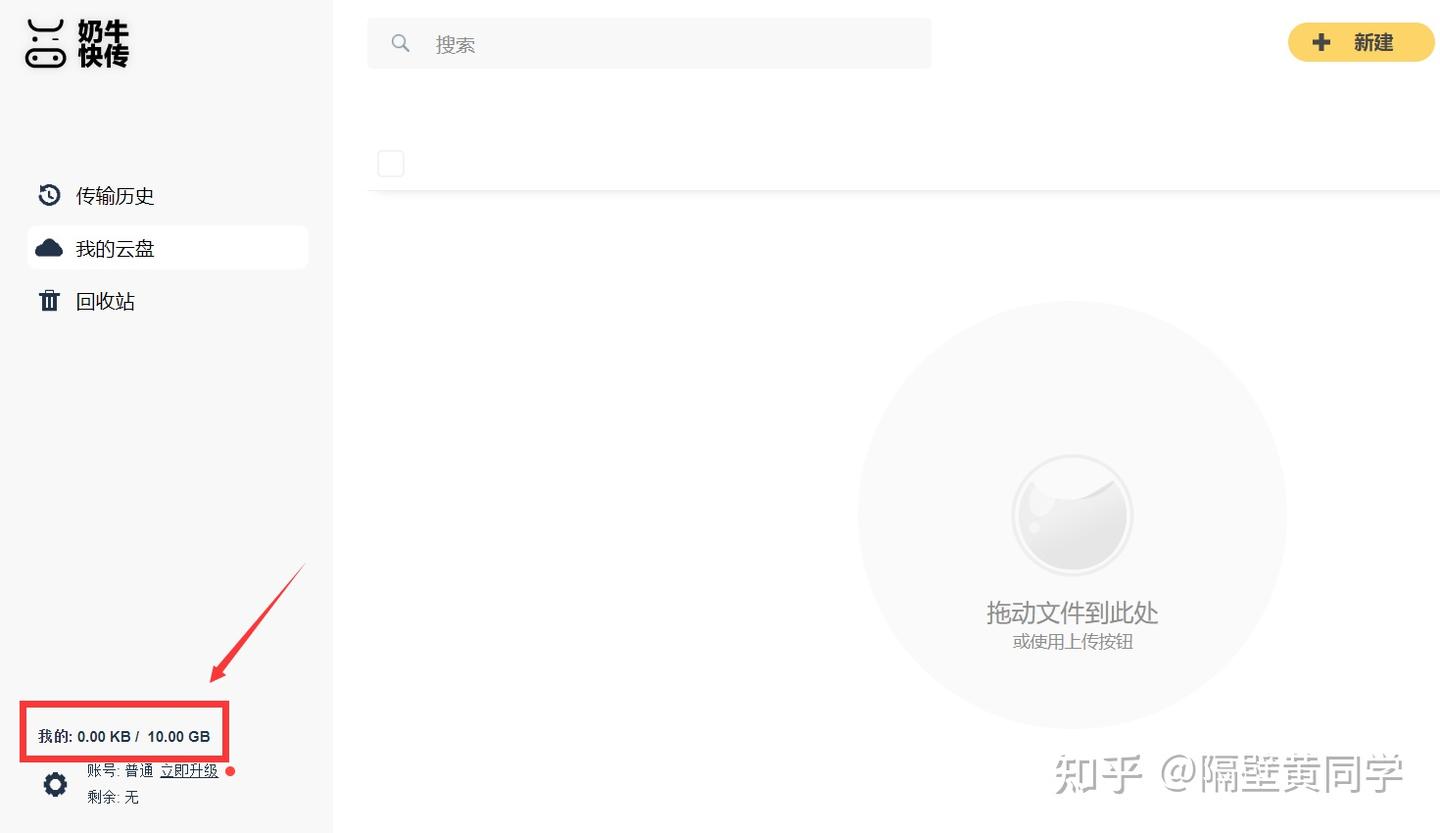Image resolution: width=1440 pixels, height=833 pixels.
Task: Open 回收站 in sidebar
Action: pos(168,301)
